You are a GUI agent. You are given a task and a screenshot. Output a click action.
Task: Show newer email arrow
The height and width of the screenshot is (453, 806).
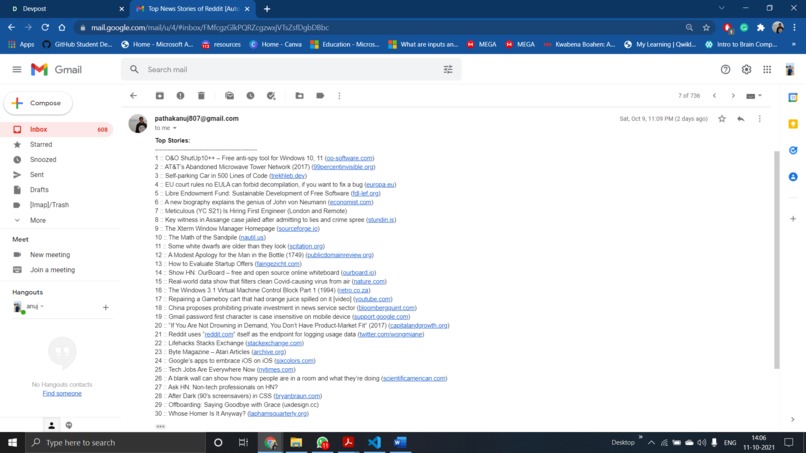click(714, 96)
